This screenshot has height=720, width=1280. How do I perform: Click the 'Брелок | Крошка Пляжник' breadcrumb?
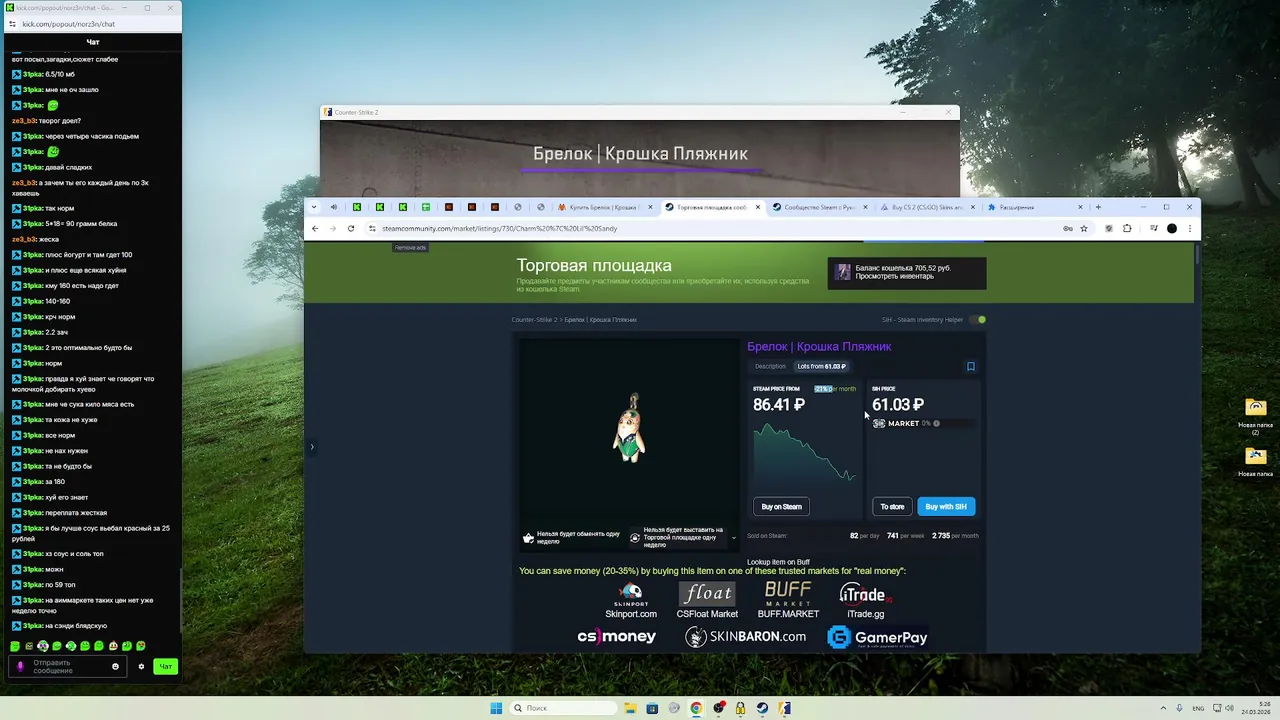(x=601, y=320)
